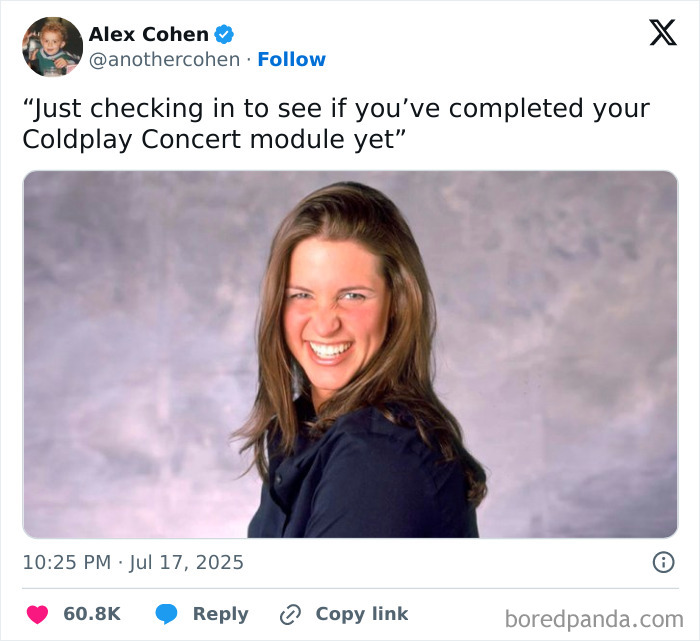The height and width of the screenshot is (641, 700).
Task: Click the word "completed" in the tweet
Action: [516, 109]
